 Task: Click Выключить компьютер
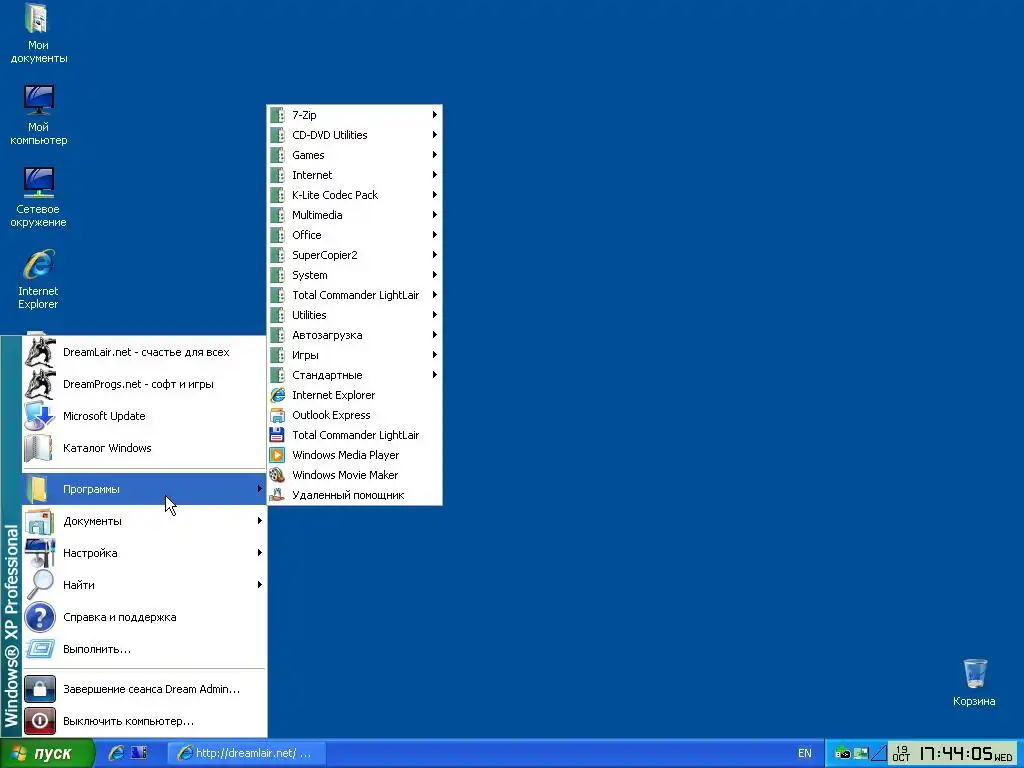(144, 721)
